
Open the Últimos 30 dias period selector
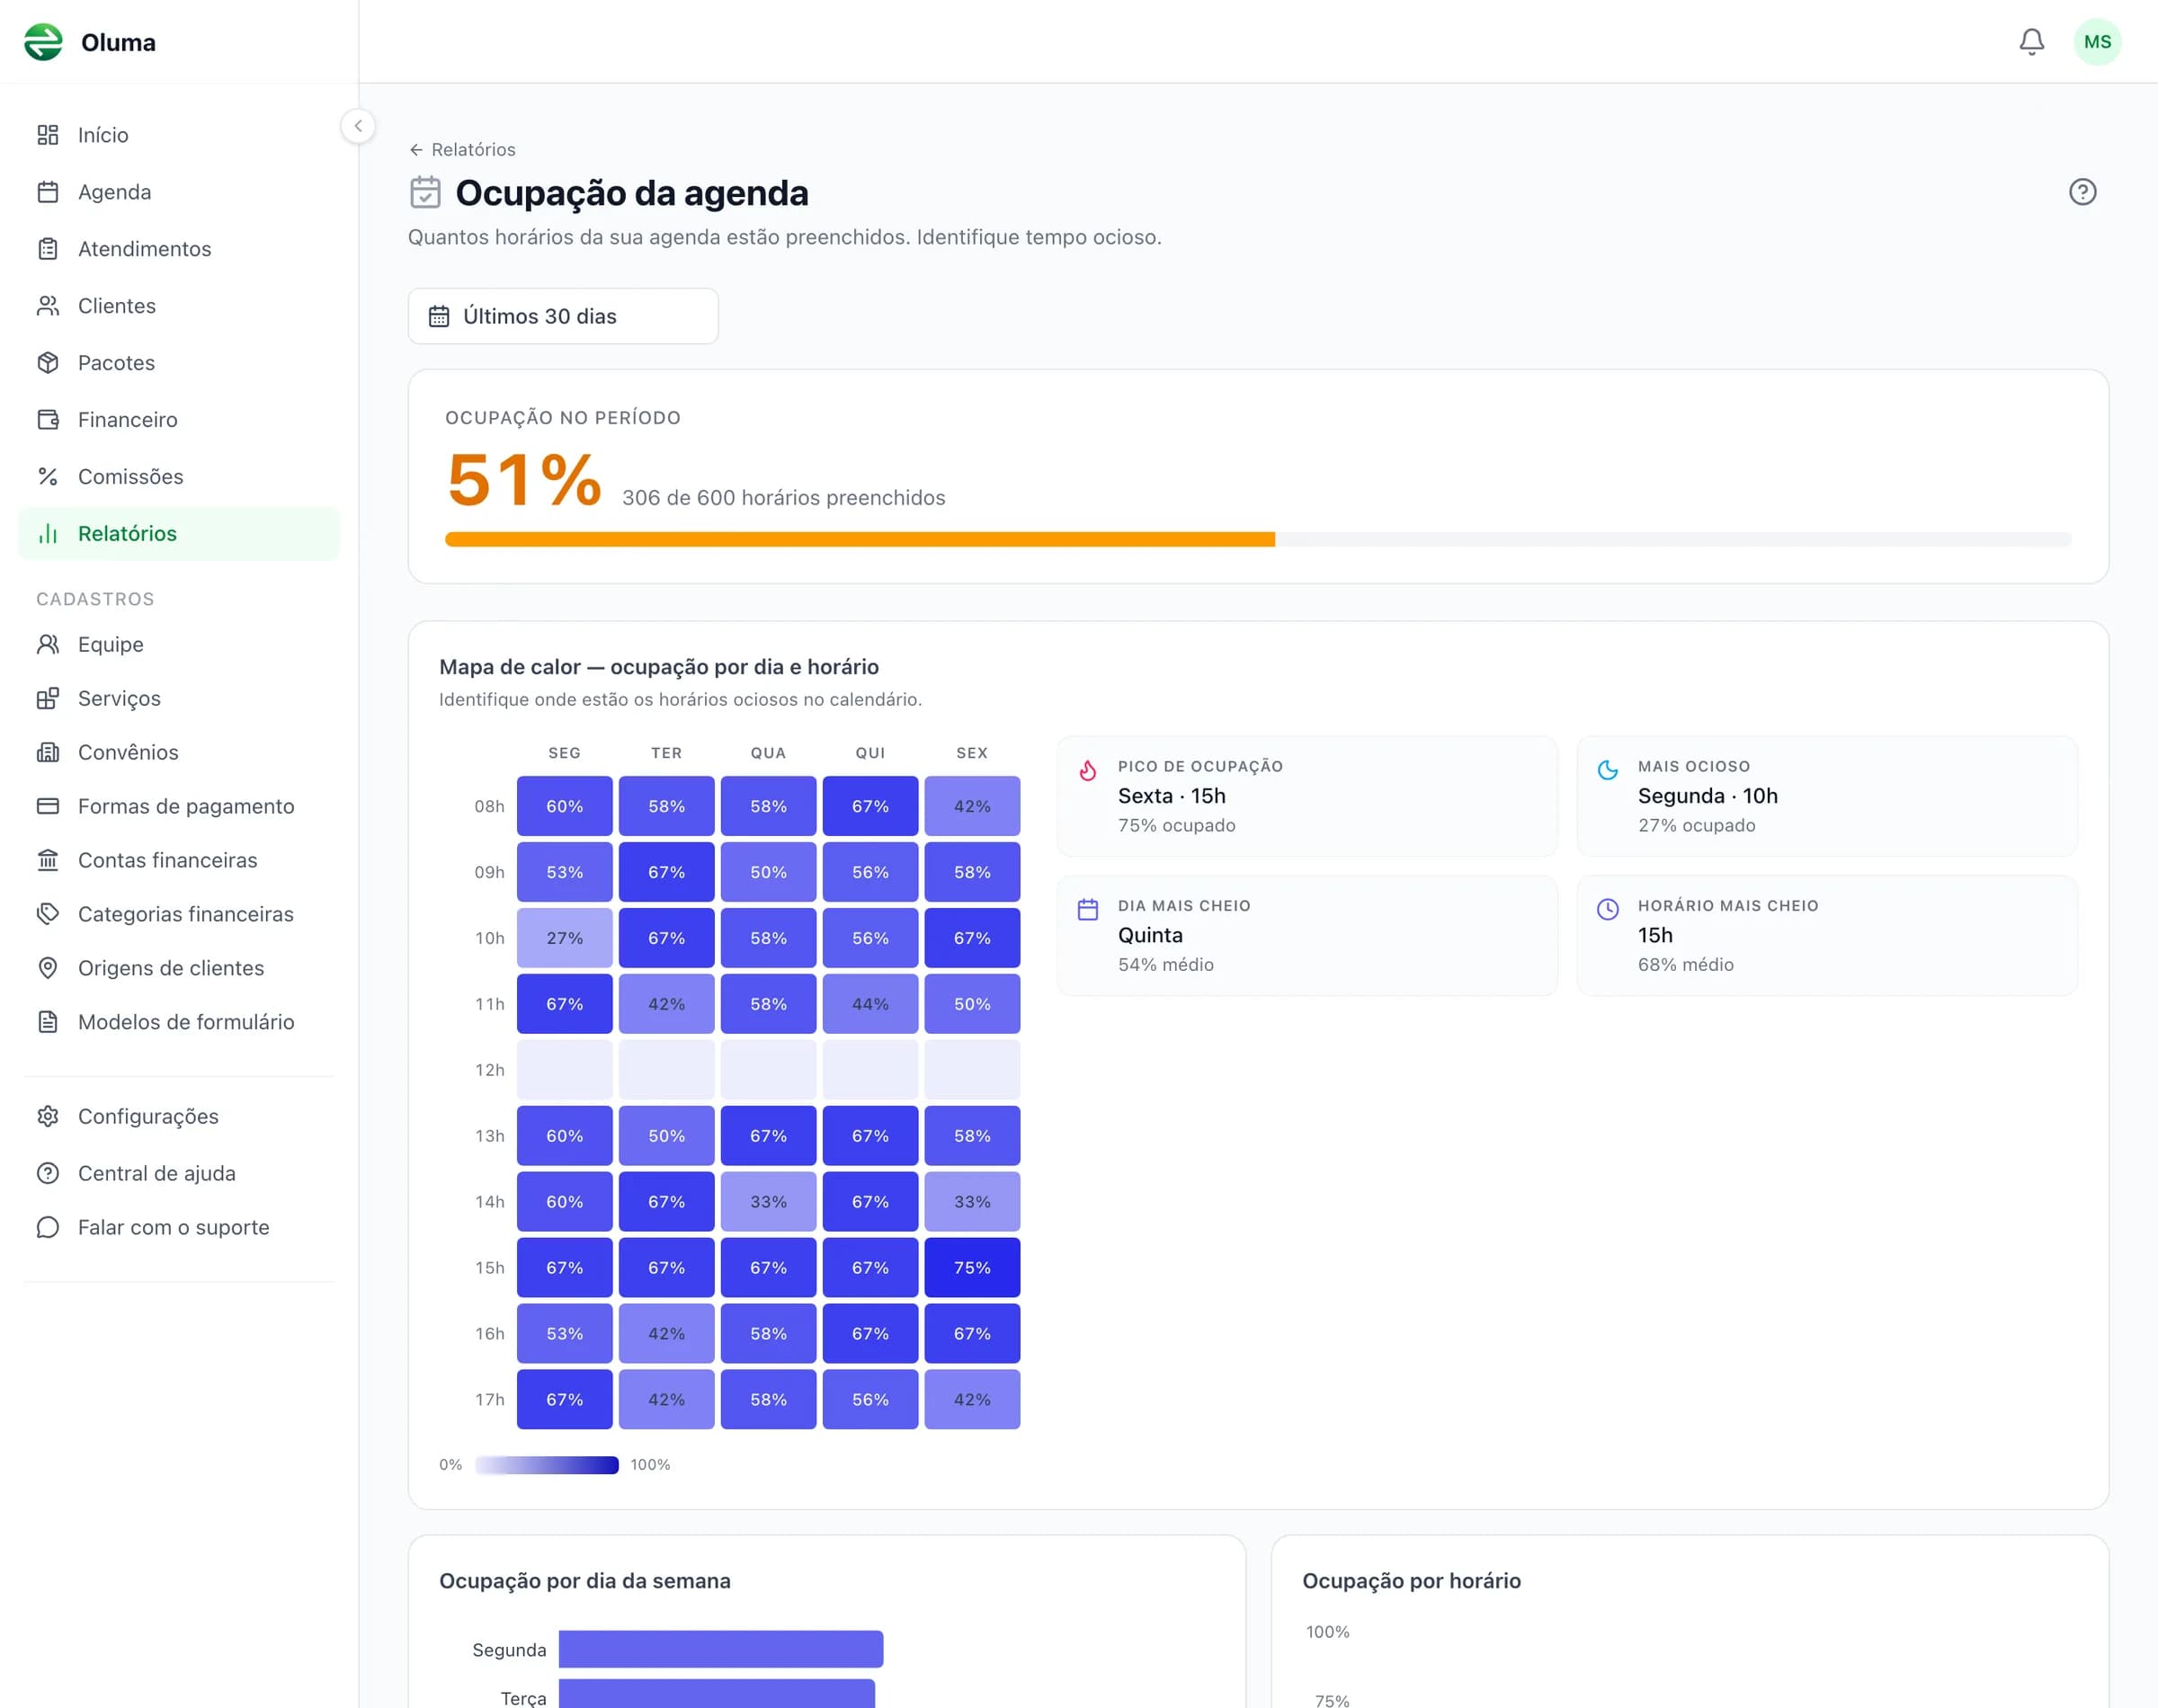(x=563, y=317)
